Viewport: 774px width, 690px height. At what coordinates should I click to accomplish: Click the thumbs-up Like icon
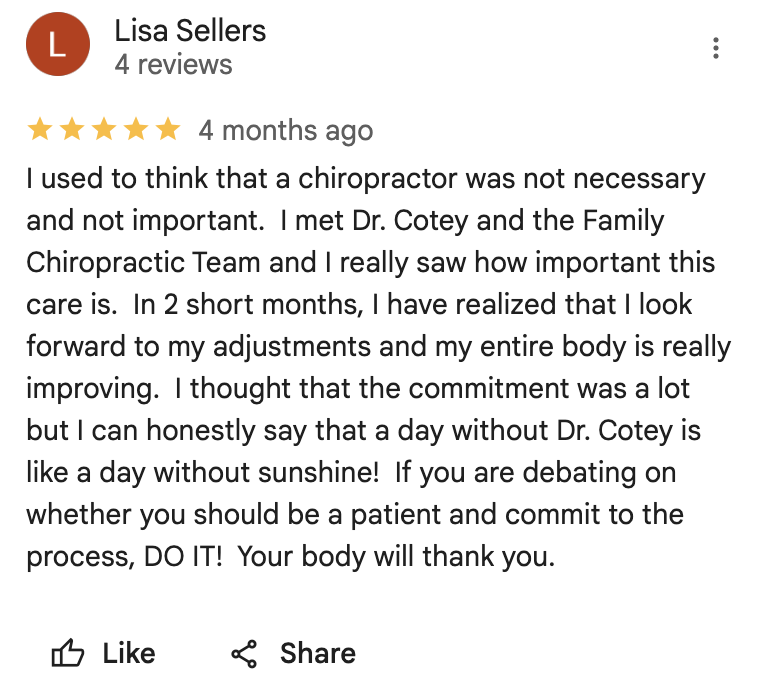point(68,654)
